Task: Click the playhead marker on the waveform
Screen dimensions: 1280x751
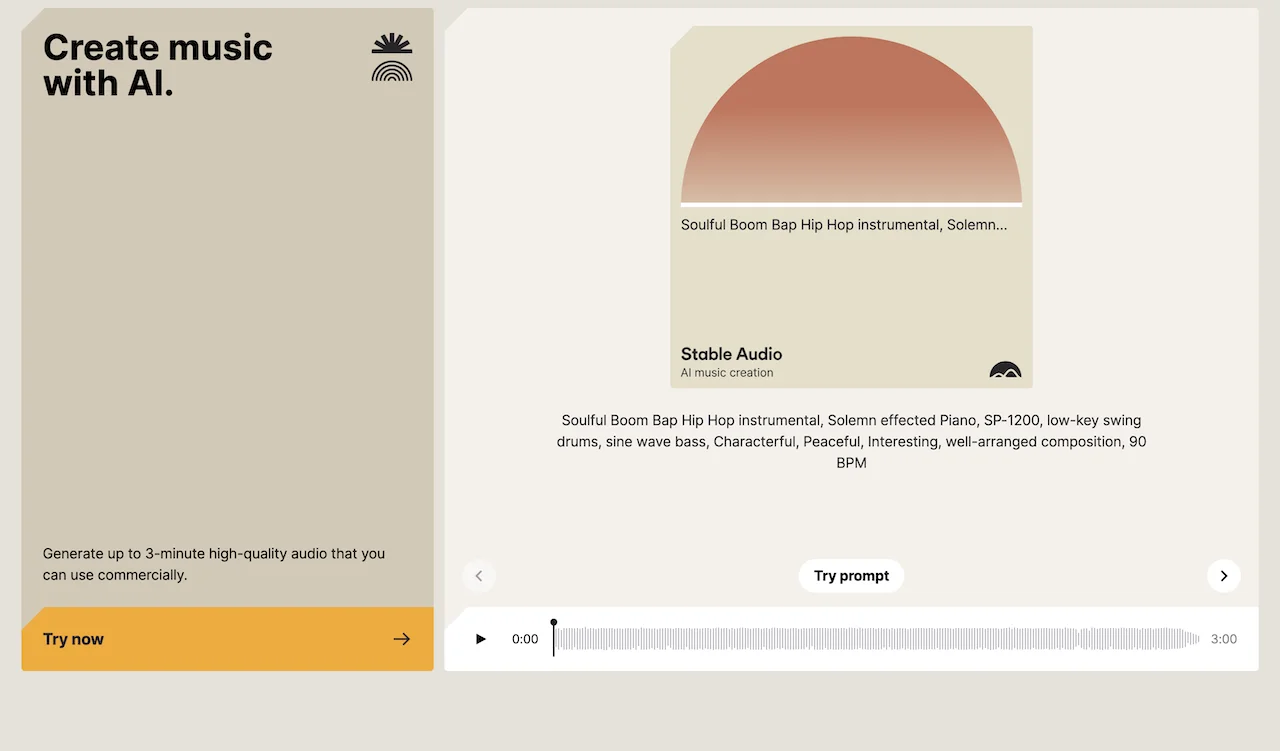Action: pyautogui.click(x=554, y=624)
